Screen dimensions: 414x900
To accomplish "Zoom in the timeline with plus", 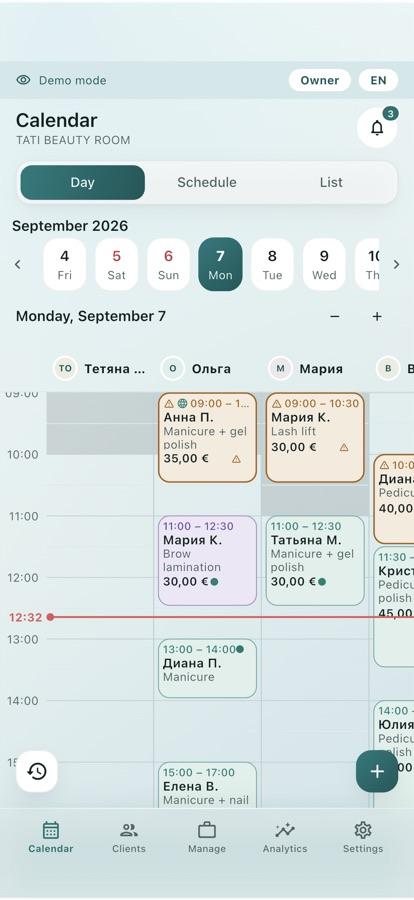I will (377, 316).
